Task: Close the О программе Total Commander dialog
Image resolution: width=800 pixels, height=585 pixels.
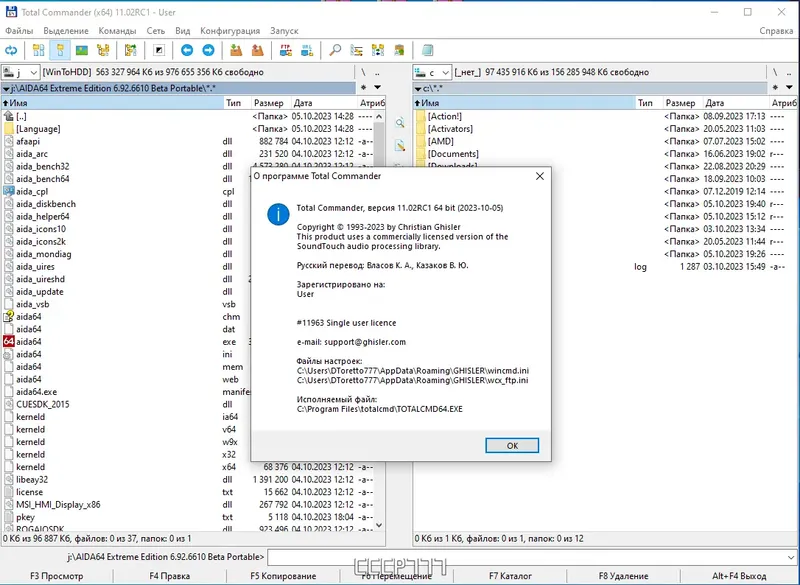Action: point(540,176)
